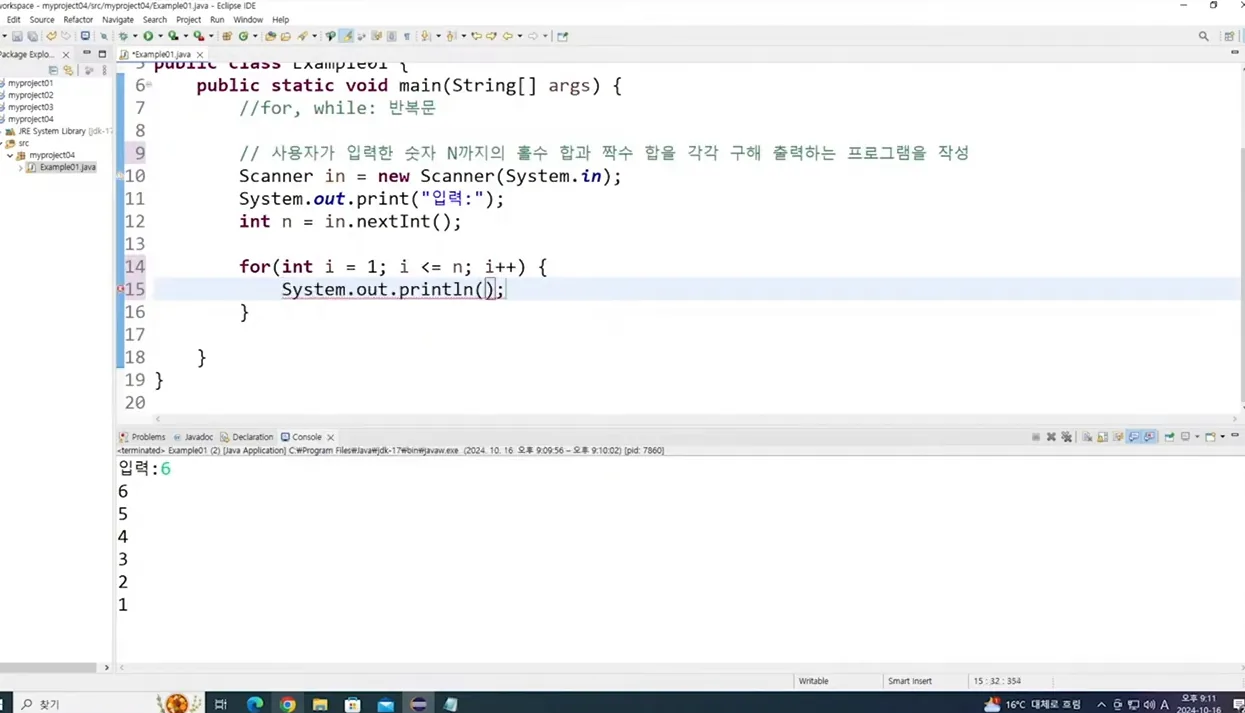This screenshot has width=1245, height=713.
Task: Click the toolbar Search flashlight icon
Action: (302, 36)
